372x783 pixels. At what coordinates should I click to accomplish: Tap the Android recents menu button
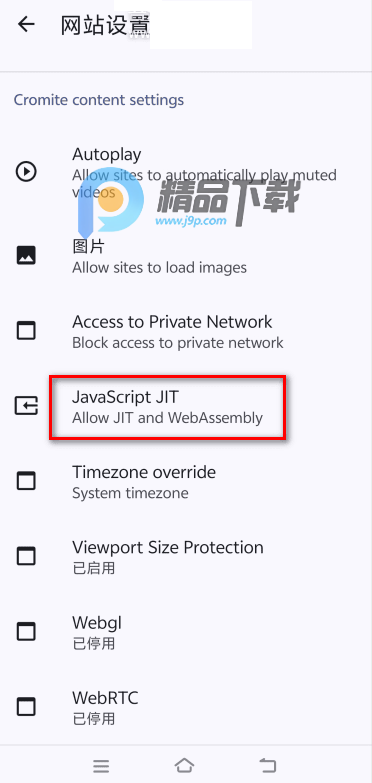(x=101, y=766)
